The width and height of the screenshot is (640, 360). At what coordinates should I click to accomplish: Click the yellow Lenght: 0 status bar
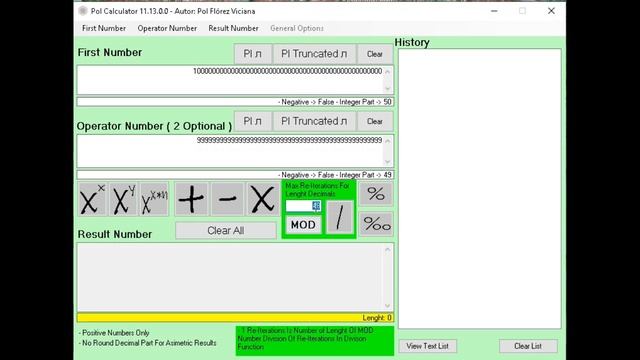tap(235, 318)
